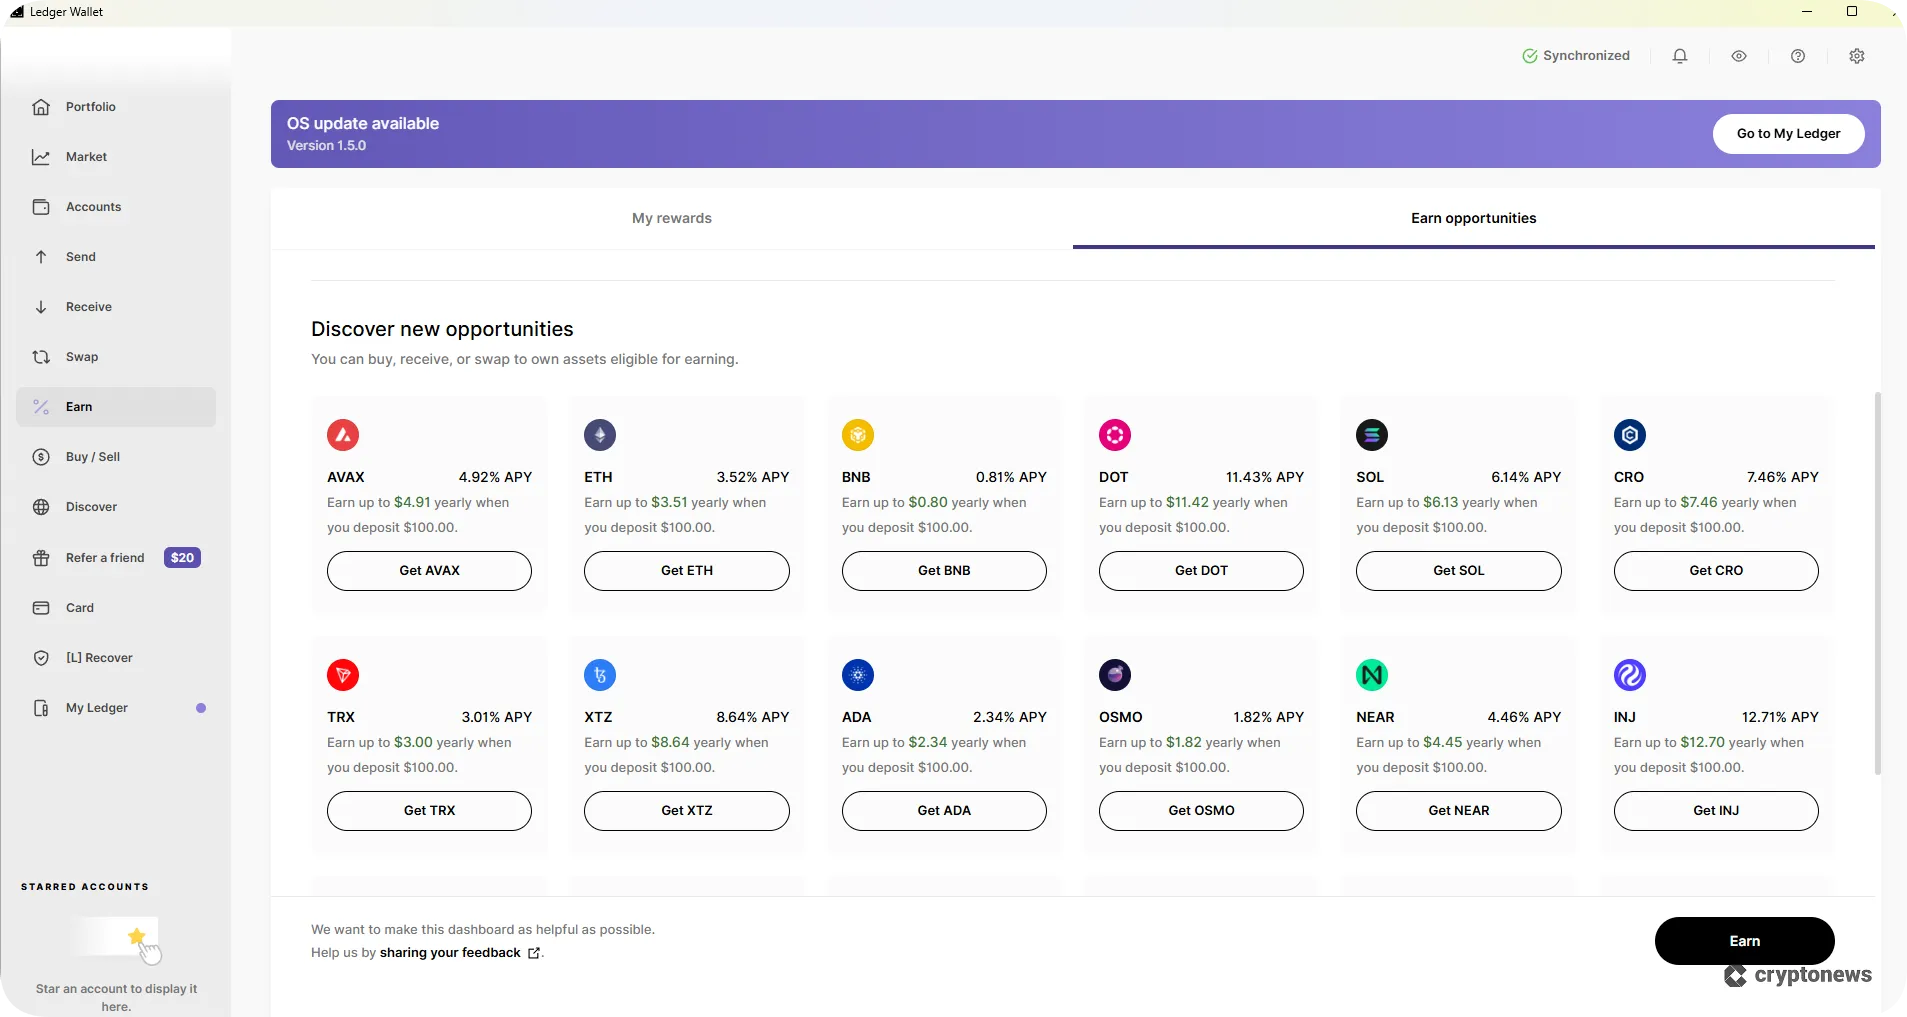
Task: Open the Send page
Action: point(79,256)
